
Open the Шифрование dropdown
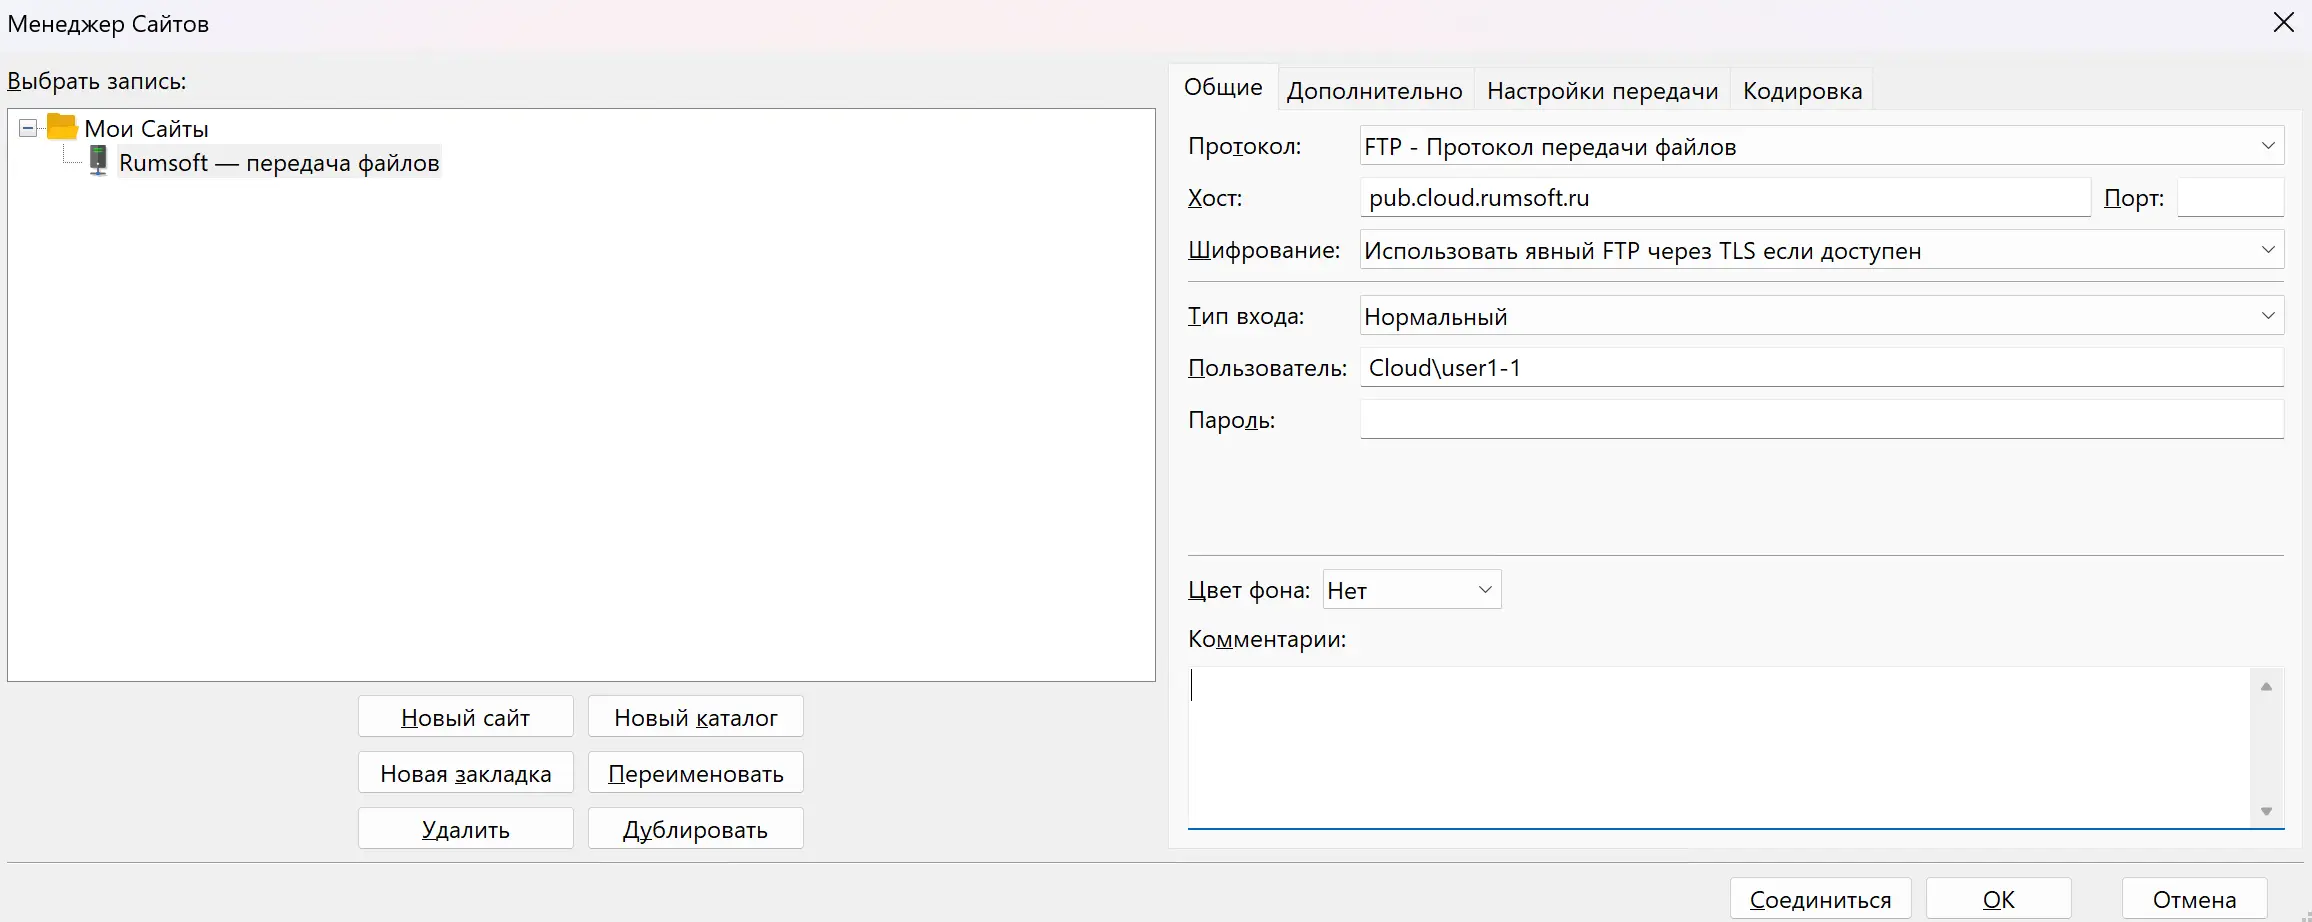(1822, 250)
